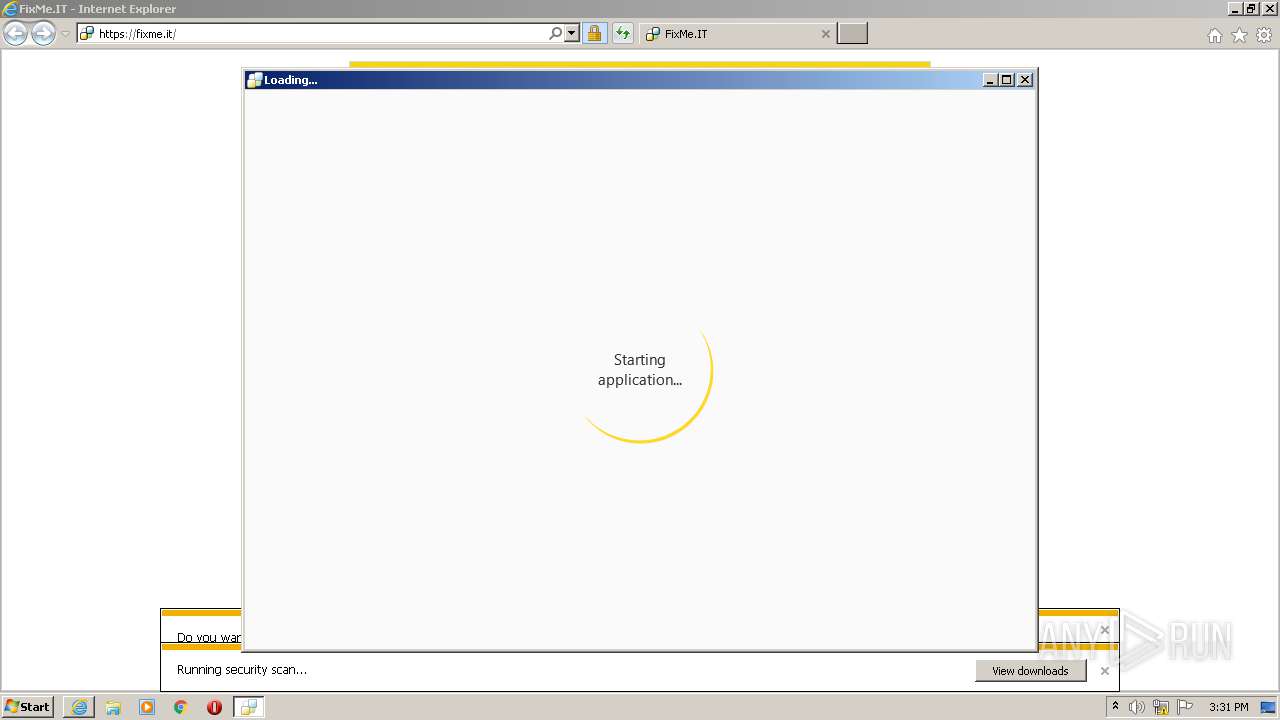This screenshot has height=720, width=1280.
Task: Launch Opera from taskbar
Action: [214, 707]
